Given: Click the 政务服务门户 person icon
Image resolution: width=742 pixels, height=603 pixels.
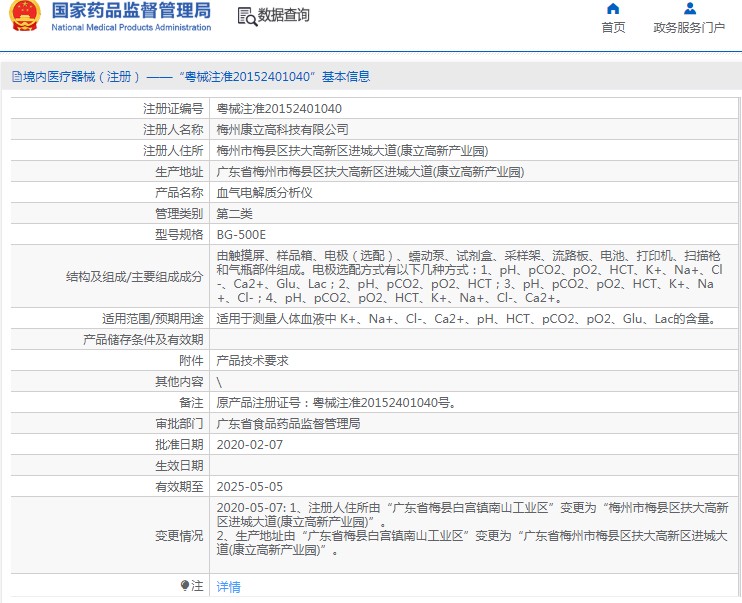Looking at the screenshot, I should point(689,9).
